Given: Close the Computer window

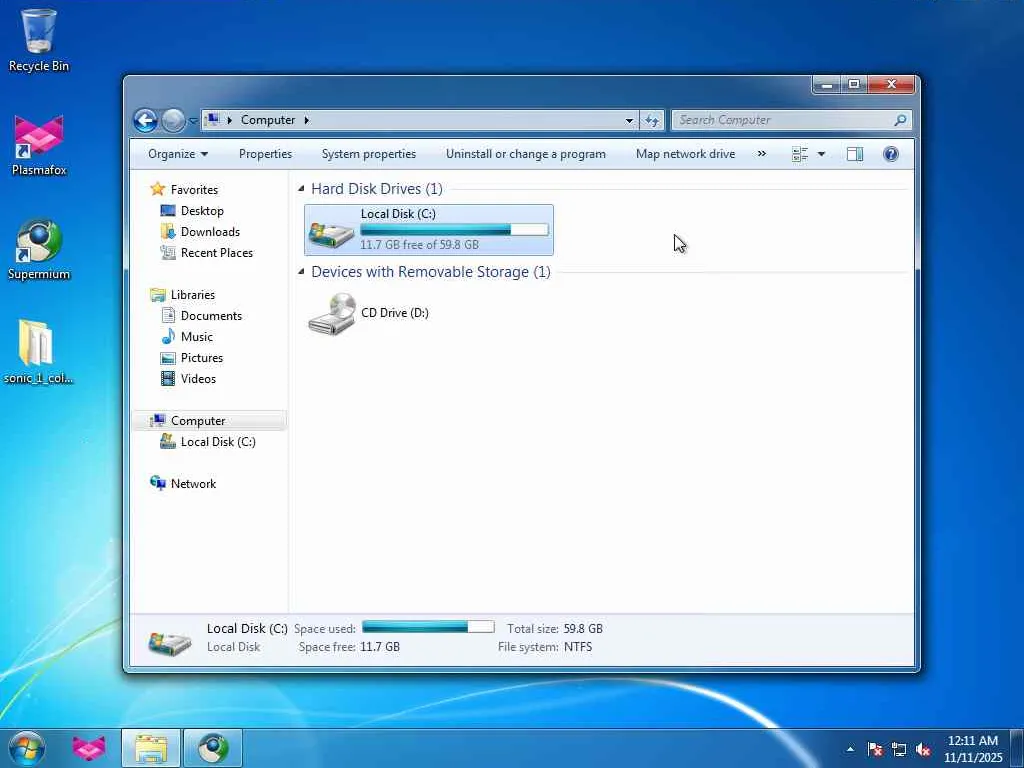Looking at the screenshot, I should (891, 84).
